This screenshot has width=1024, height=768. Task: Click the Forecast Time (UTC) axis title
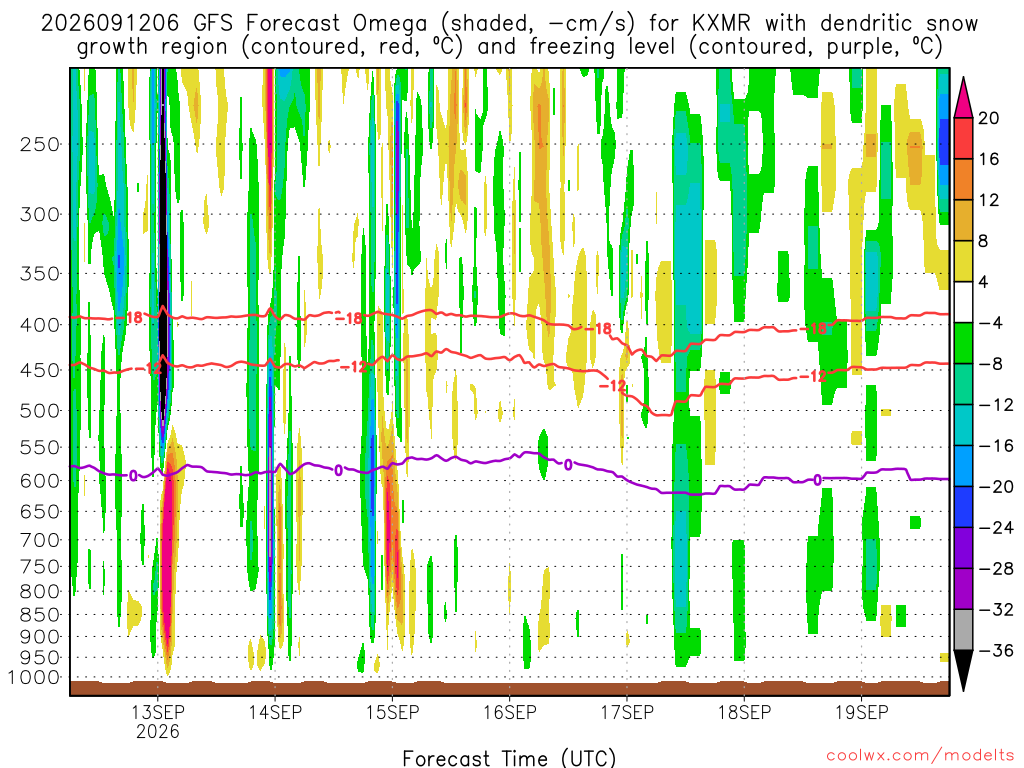pos(509,758)
